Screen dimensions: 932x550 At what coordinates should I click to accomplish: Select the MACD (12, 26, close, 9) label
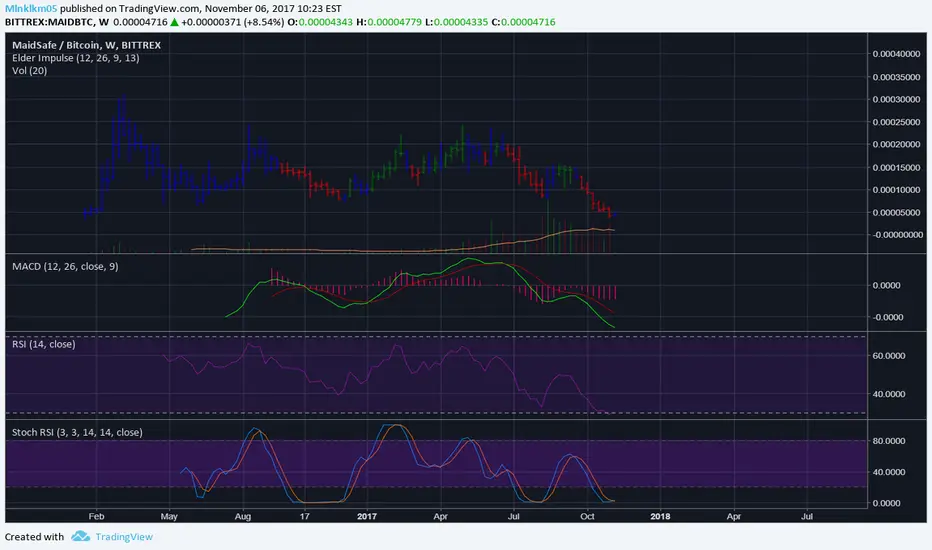(65, 266)
